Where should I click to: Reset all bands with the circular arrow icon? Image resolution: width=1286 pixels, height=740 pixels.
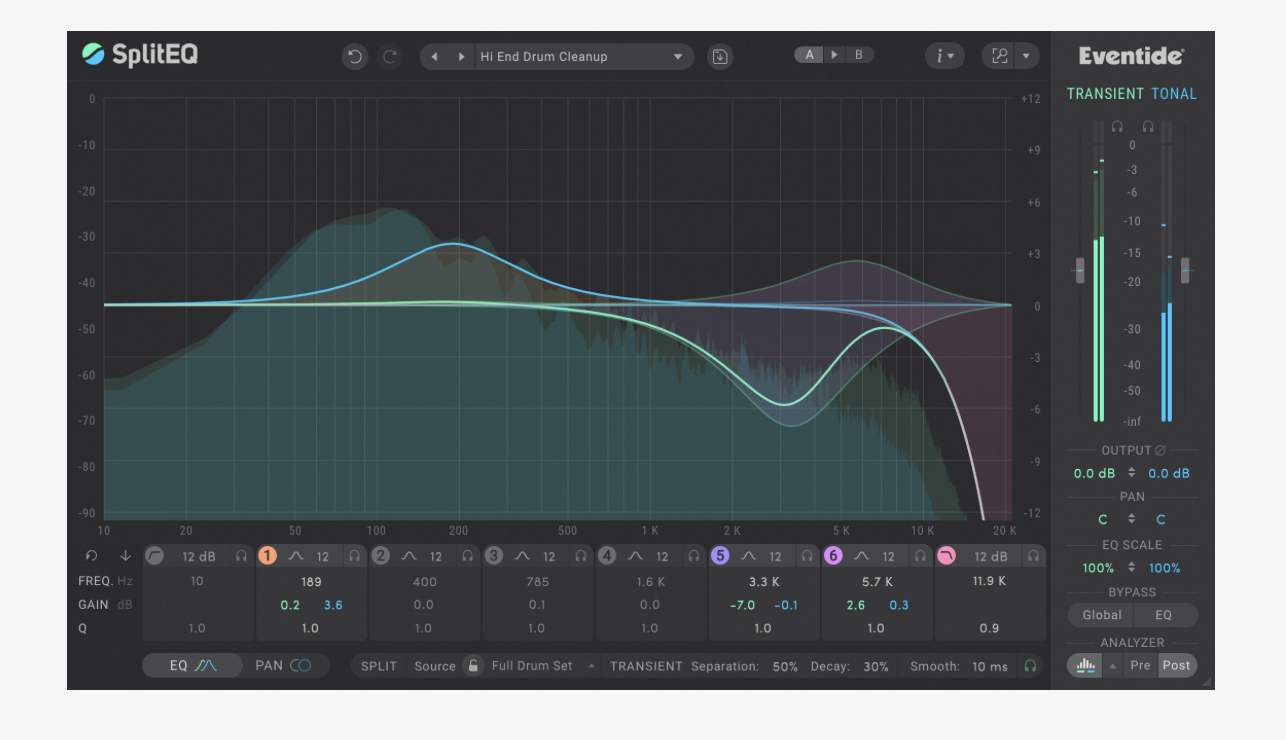click(x=92, y=556)
